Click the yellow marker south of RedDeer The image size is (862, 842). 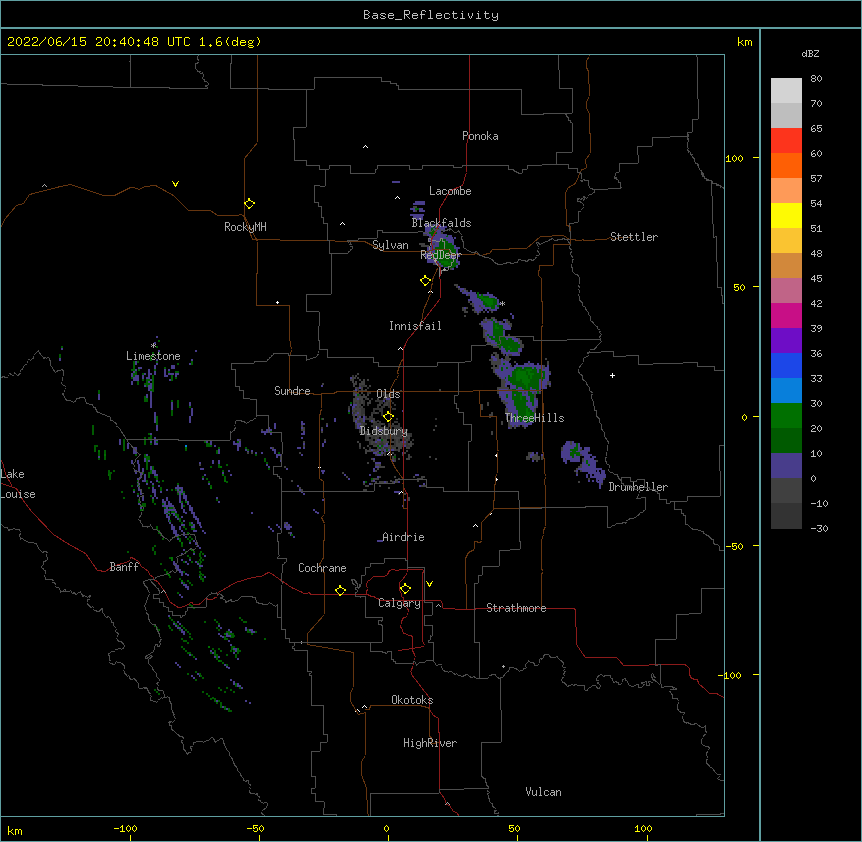point(425,280)
